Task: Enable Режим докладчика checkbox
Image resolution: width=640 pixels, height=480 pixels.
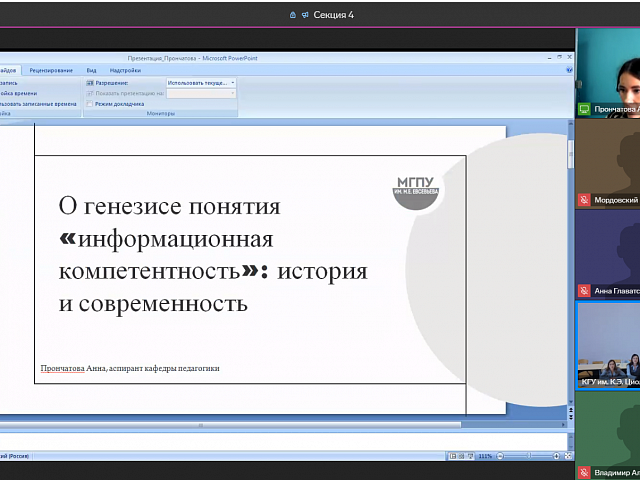Action: click(x=90, y=104)
